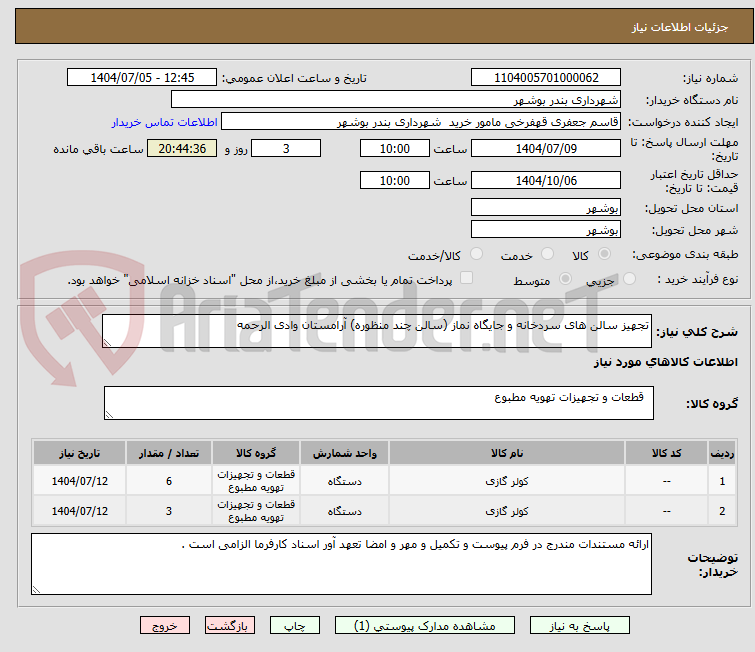Click the 'تاریخ نیاز' column header

coord(79,453)
